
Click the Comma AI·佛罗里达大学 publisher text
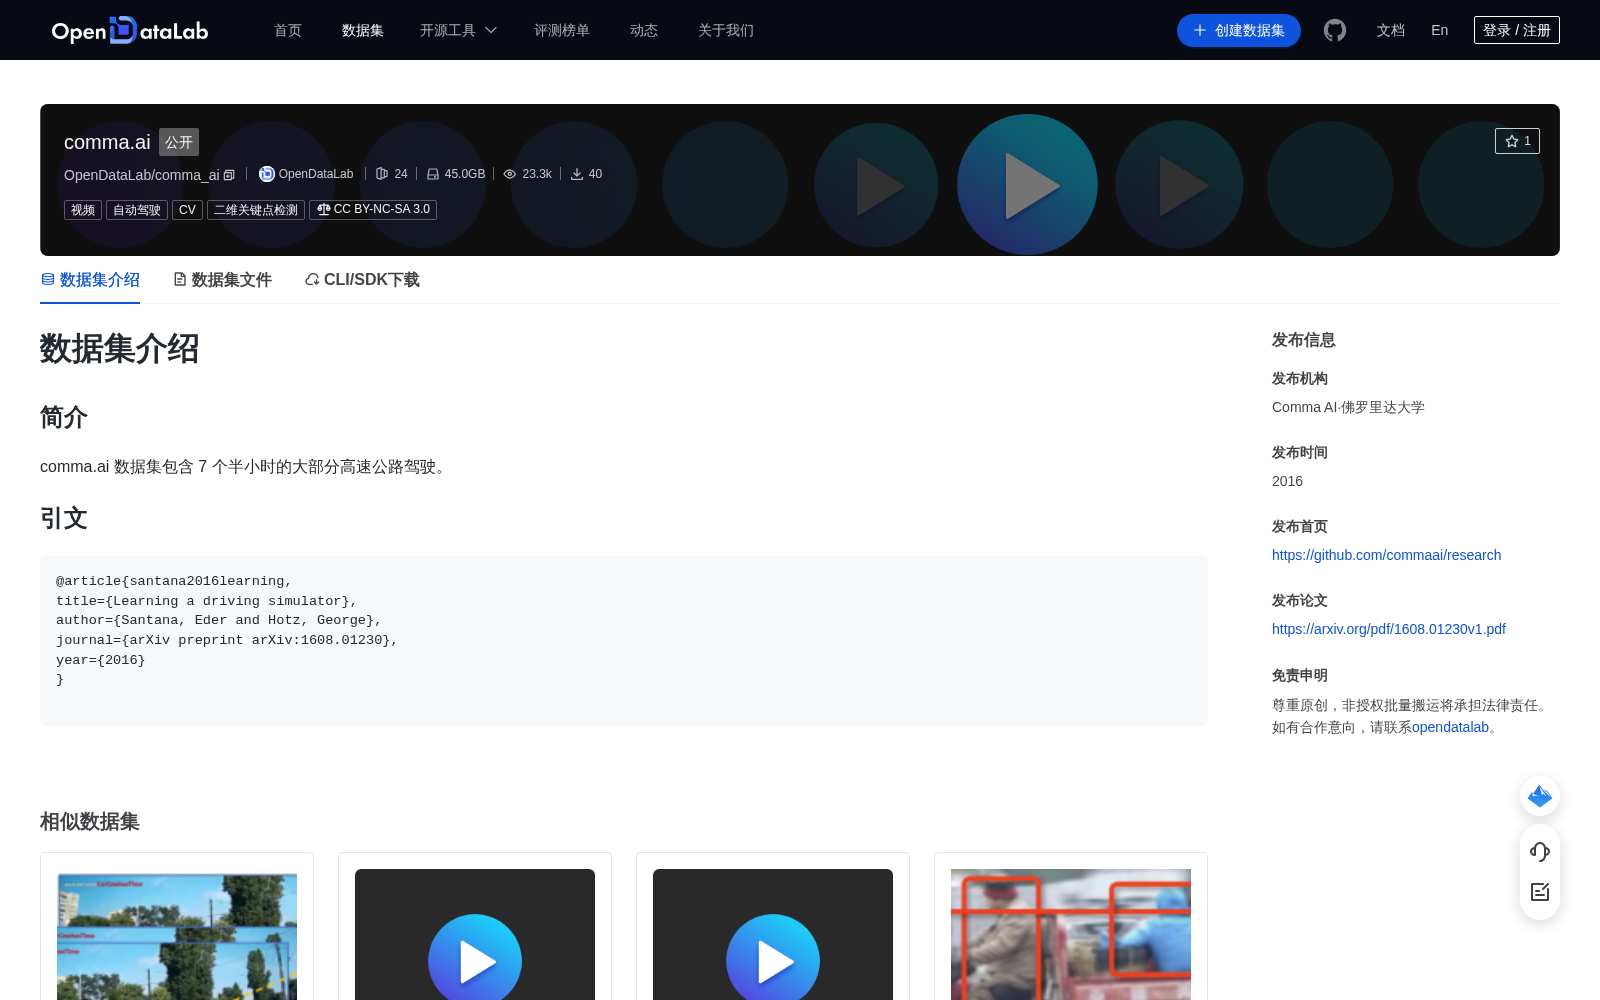click(1348, 407)
